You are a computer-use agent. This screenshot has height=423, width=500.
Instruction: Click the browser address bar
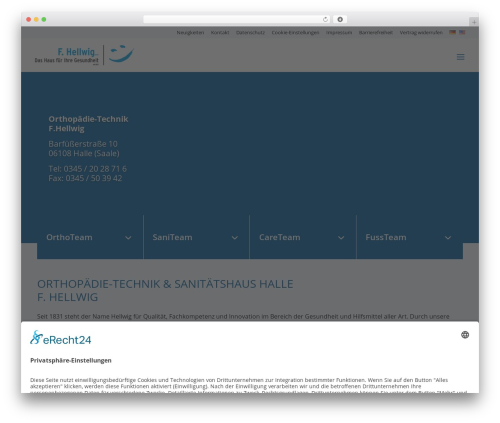(x=237, y=19)
